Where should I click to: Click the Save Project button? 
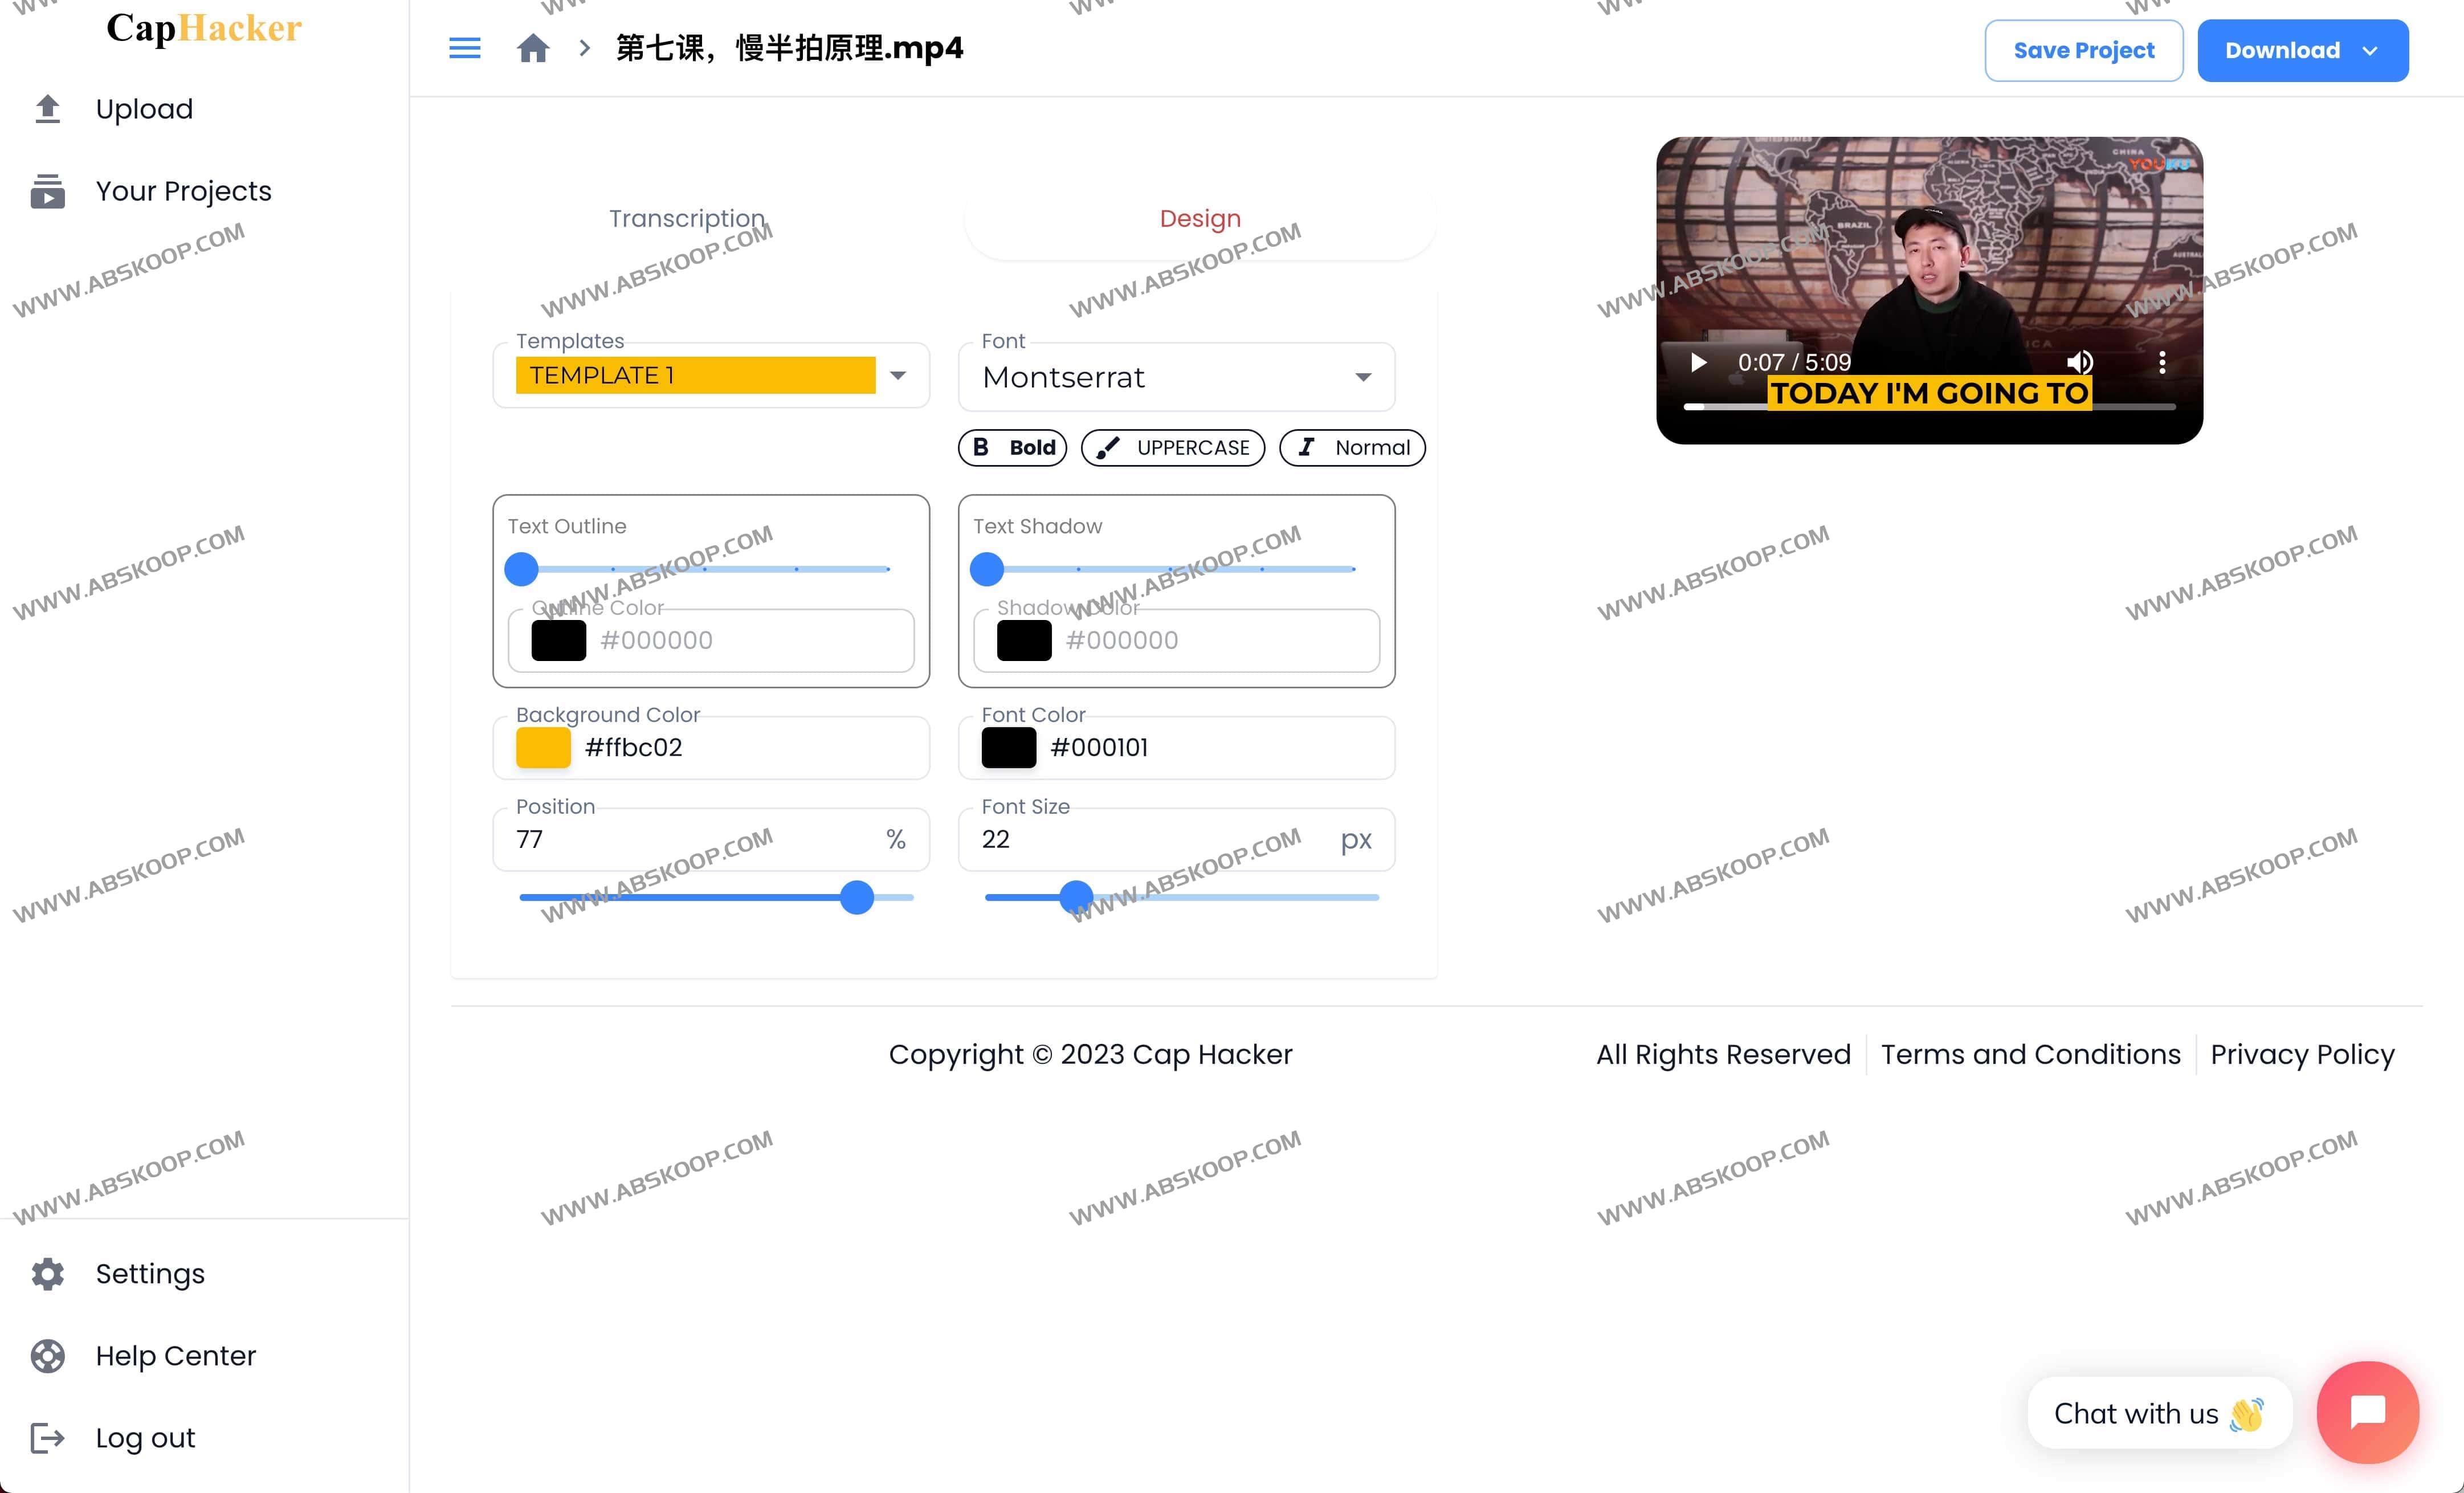pos(2084,50)
